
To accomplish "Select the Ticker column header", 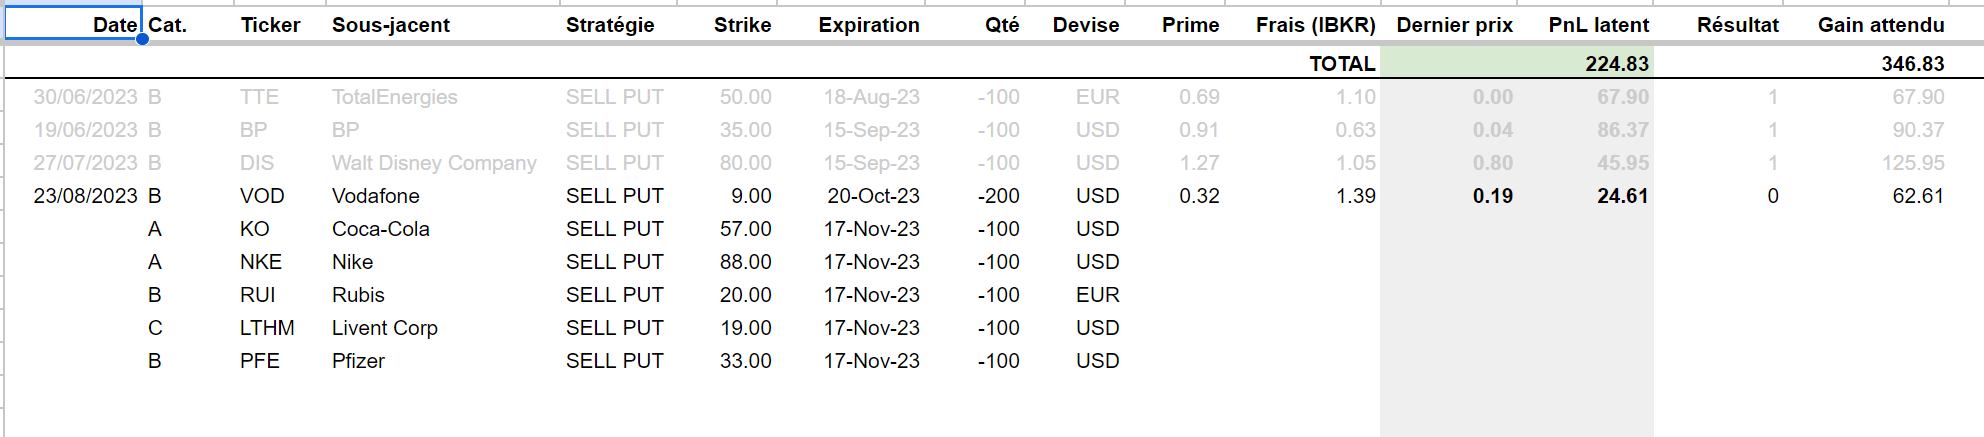I will (270, 25).
